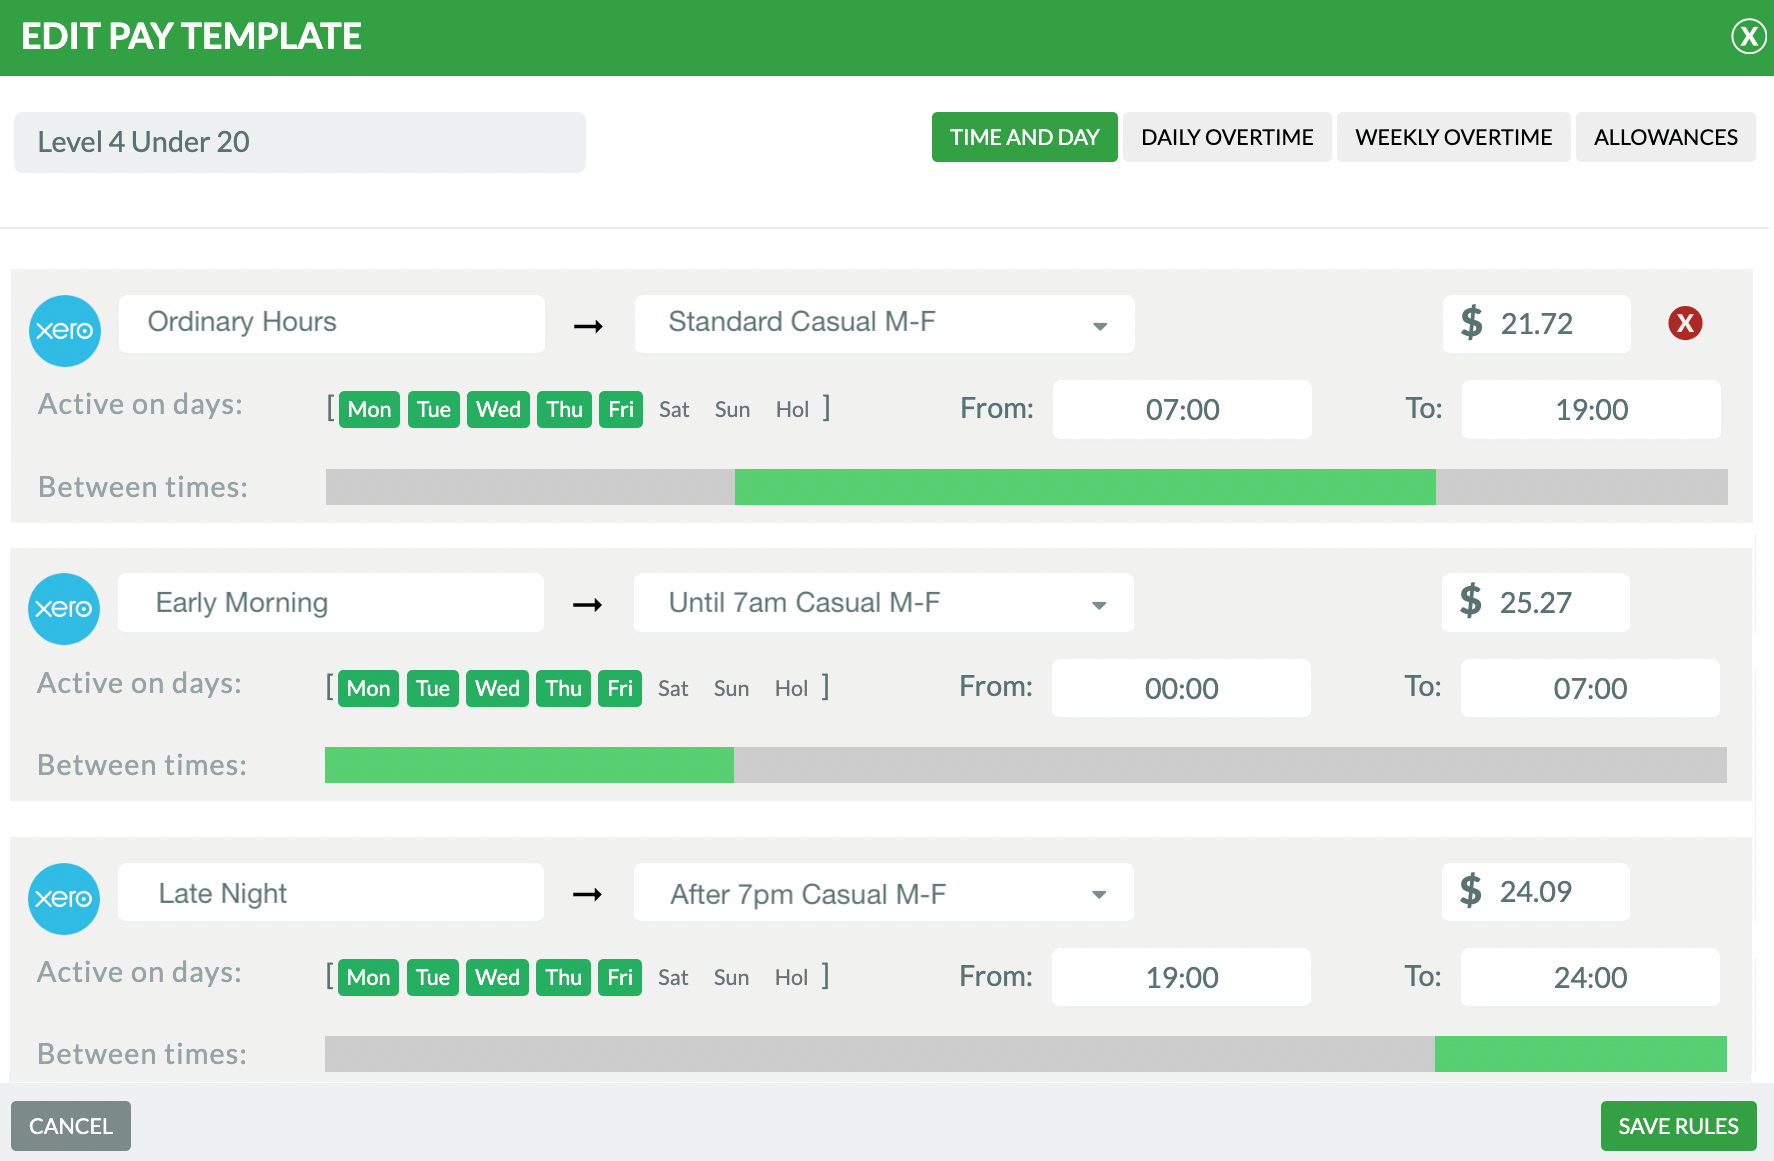Enable Saturday for Ordinary Hours
The height and width of the screenshot is (1161, 1774).
(x=674, y=409)
